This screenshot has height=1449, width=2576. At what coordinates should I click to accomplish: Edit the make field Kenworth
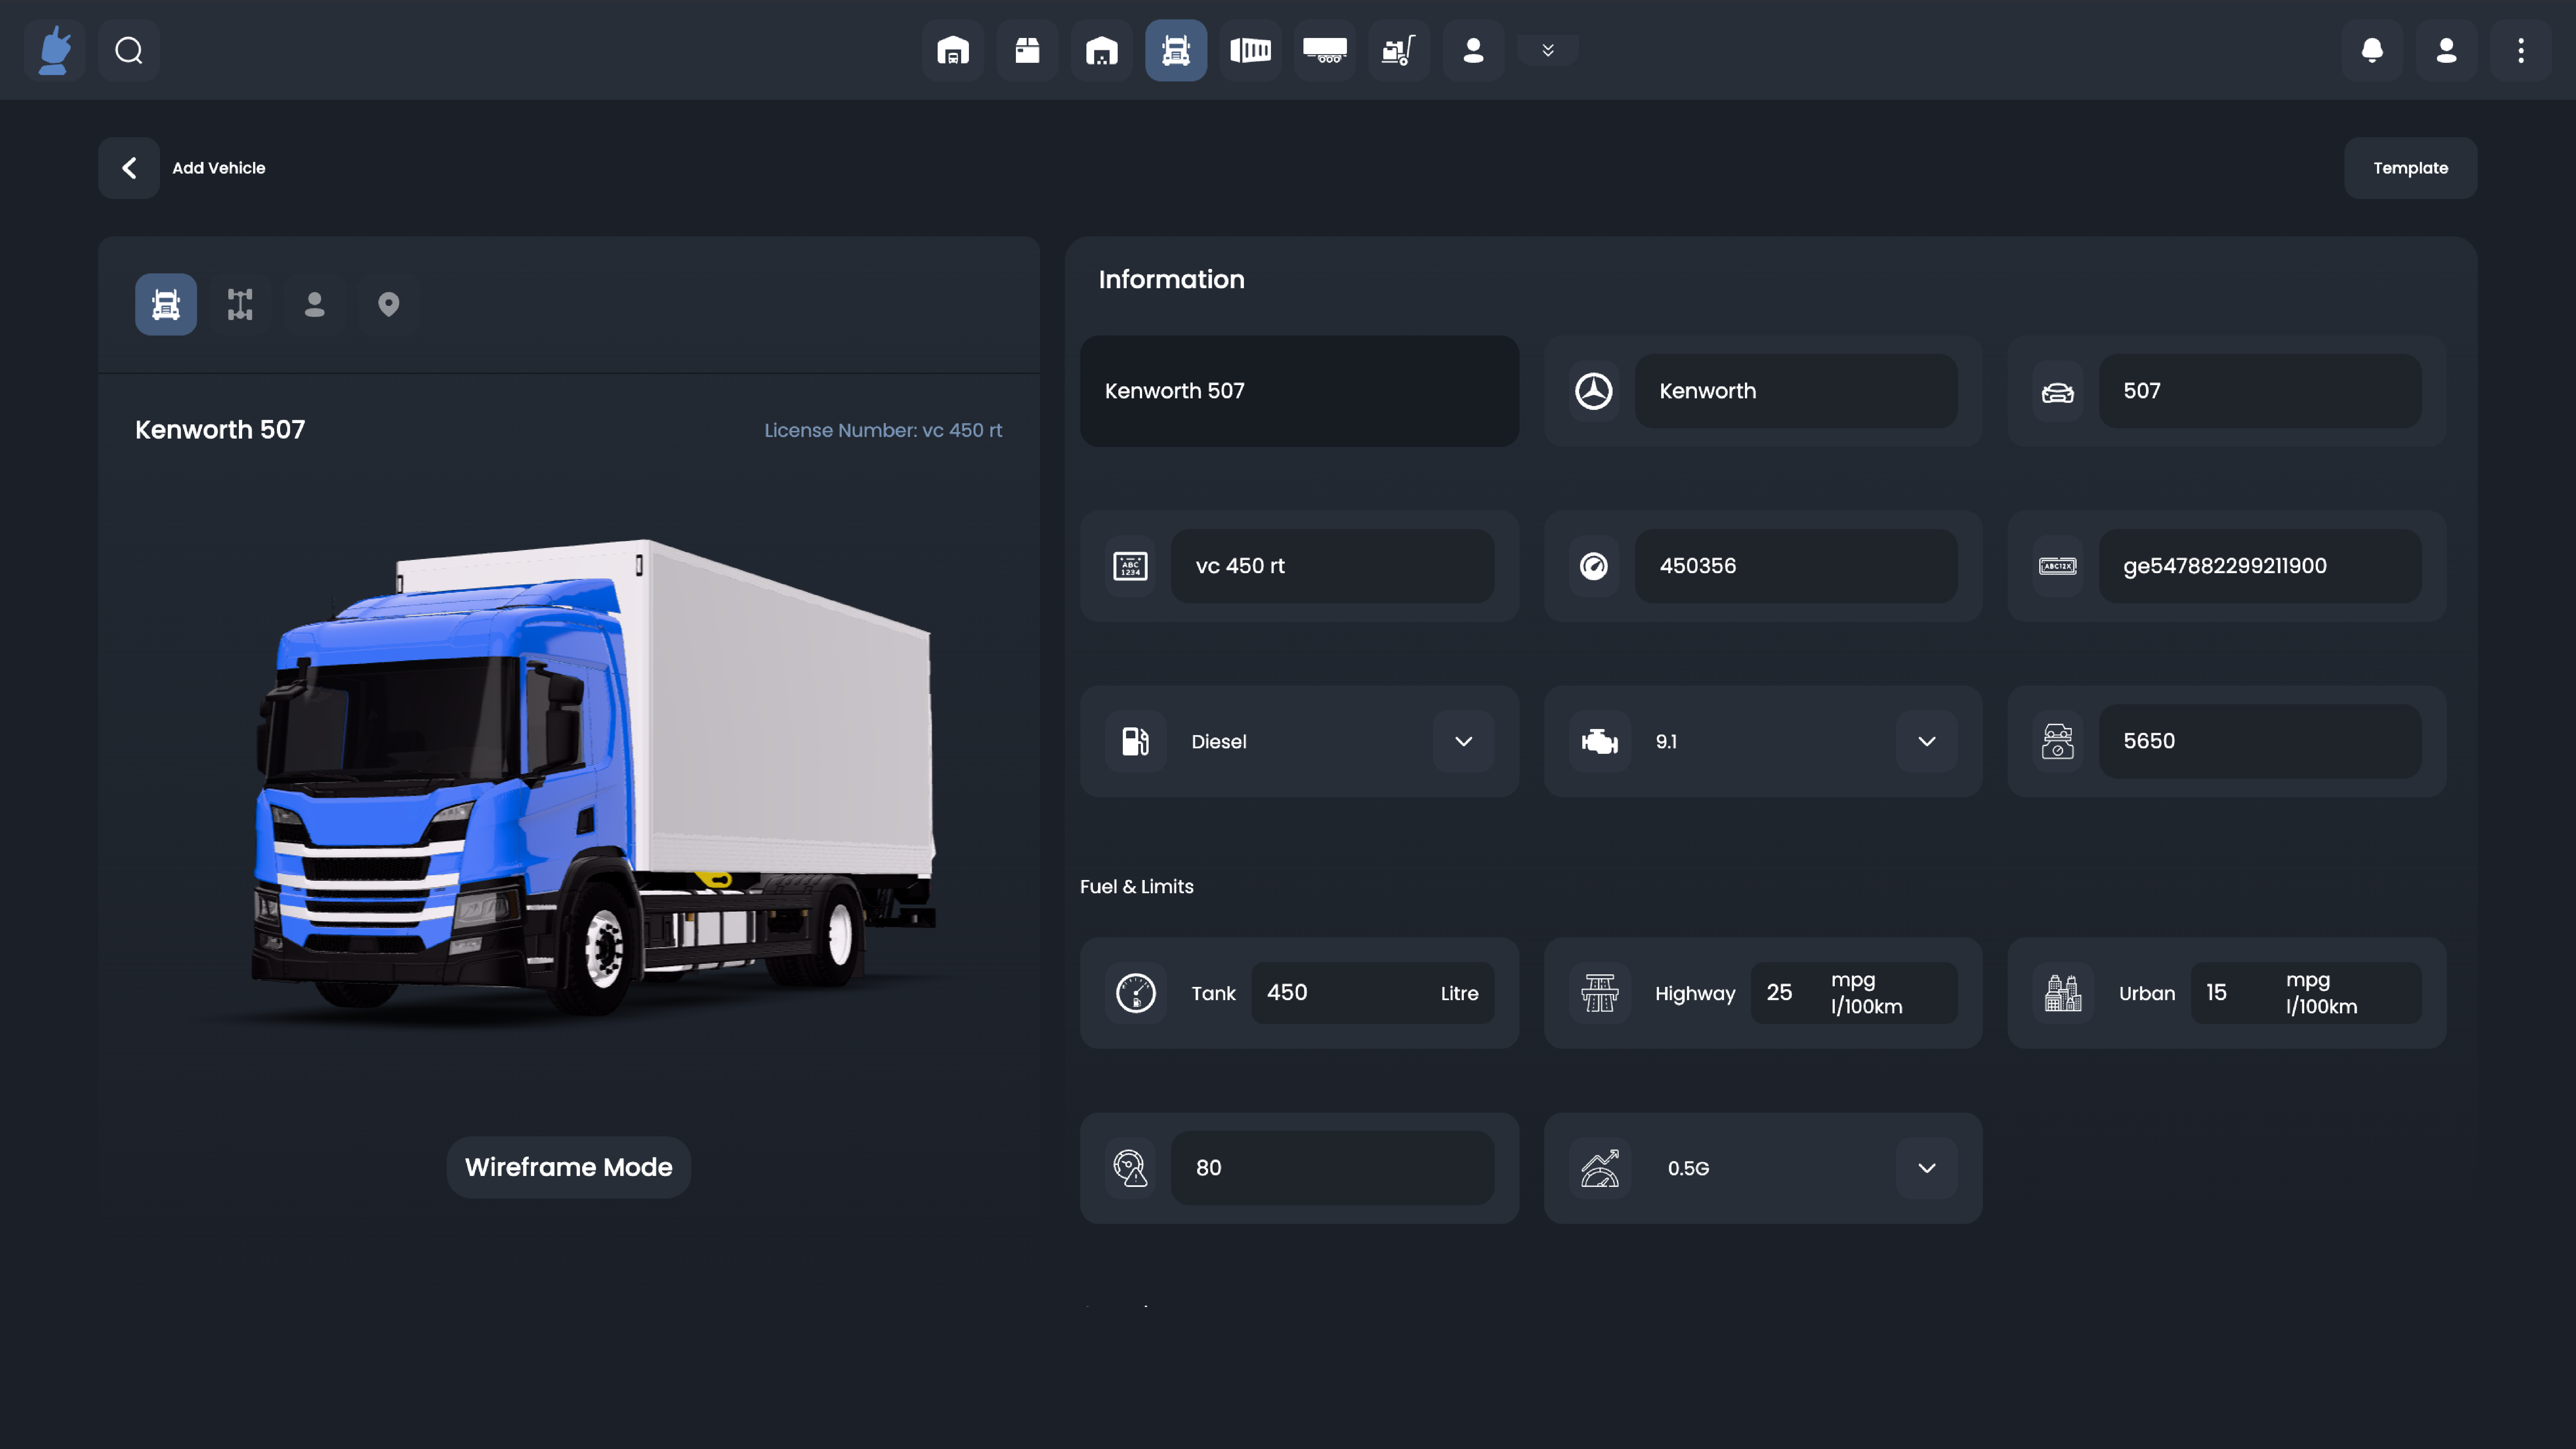click(x=1796, y=391)
